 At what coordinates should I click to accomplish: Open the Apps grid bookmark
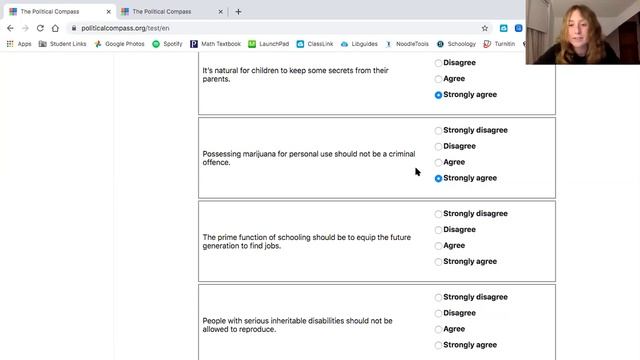(19, 44)
